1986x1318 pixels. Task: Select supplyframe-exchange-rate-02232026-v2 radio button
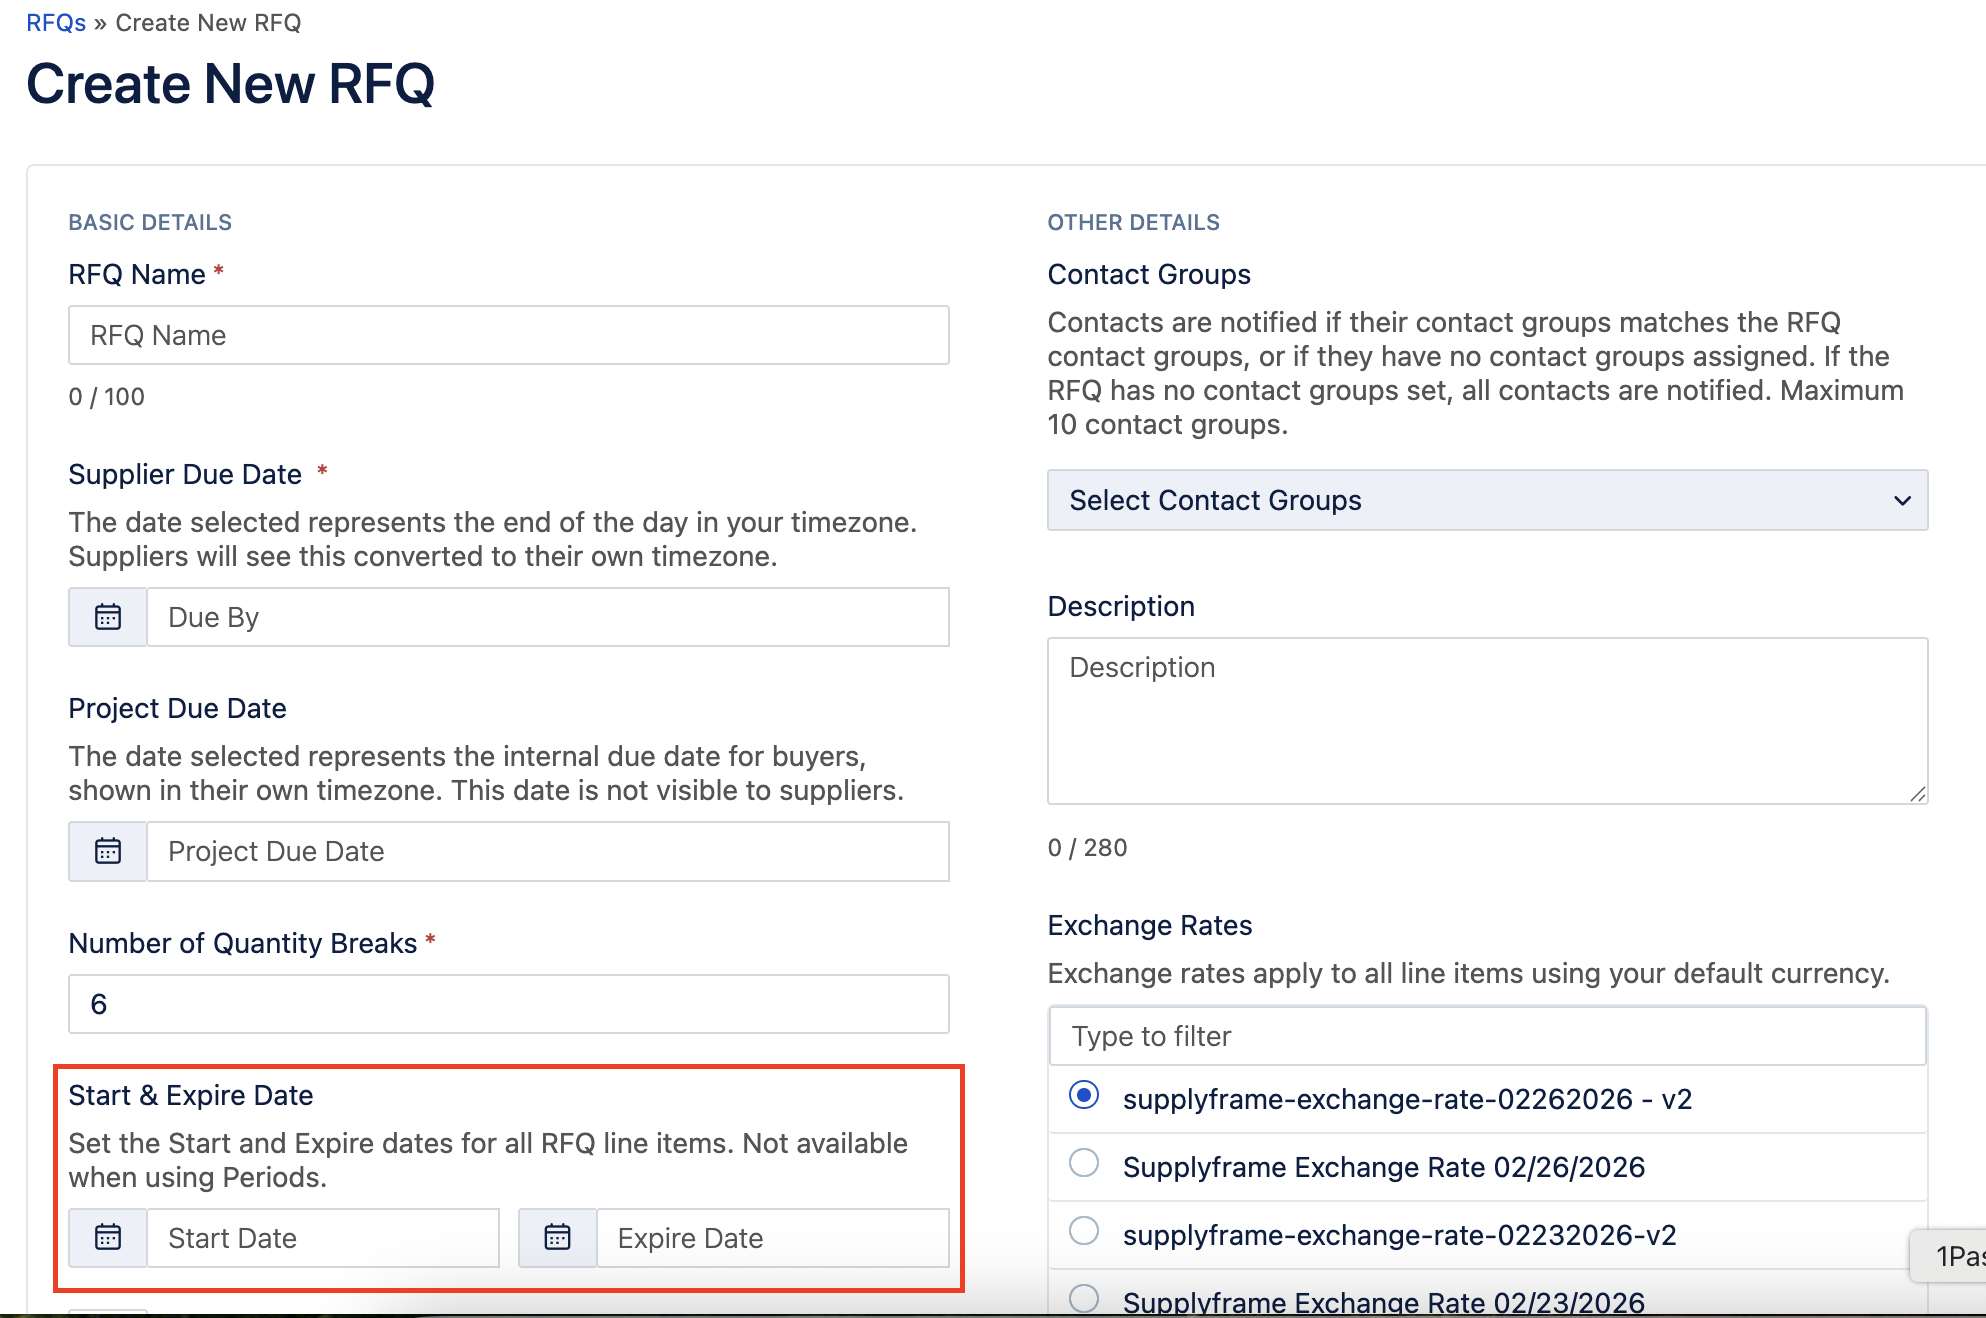[x=1084, y=1231]
